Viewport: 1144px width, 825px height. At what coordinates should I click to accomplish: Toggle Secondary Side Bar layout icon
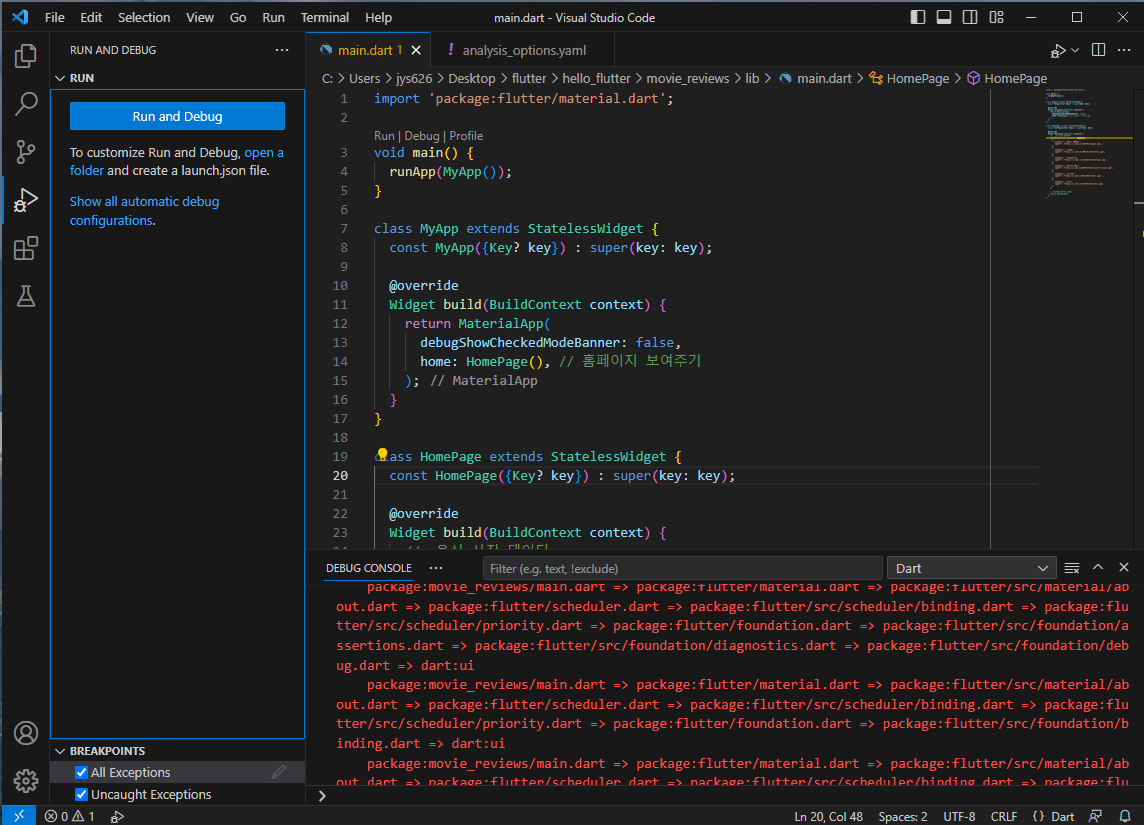coord(970,17)
